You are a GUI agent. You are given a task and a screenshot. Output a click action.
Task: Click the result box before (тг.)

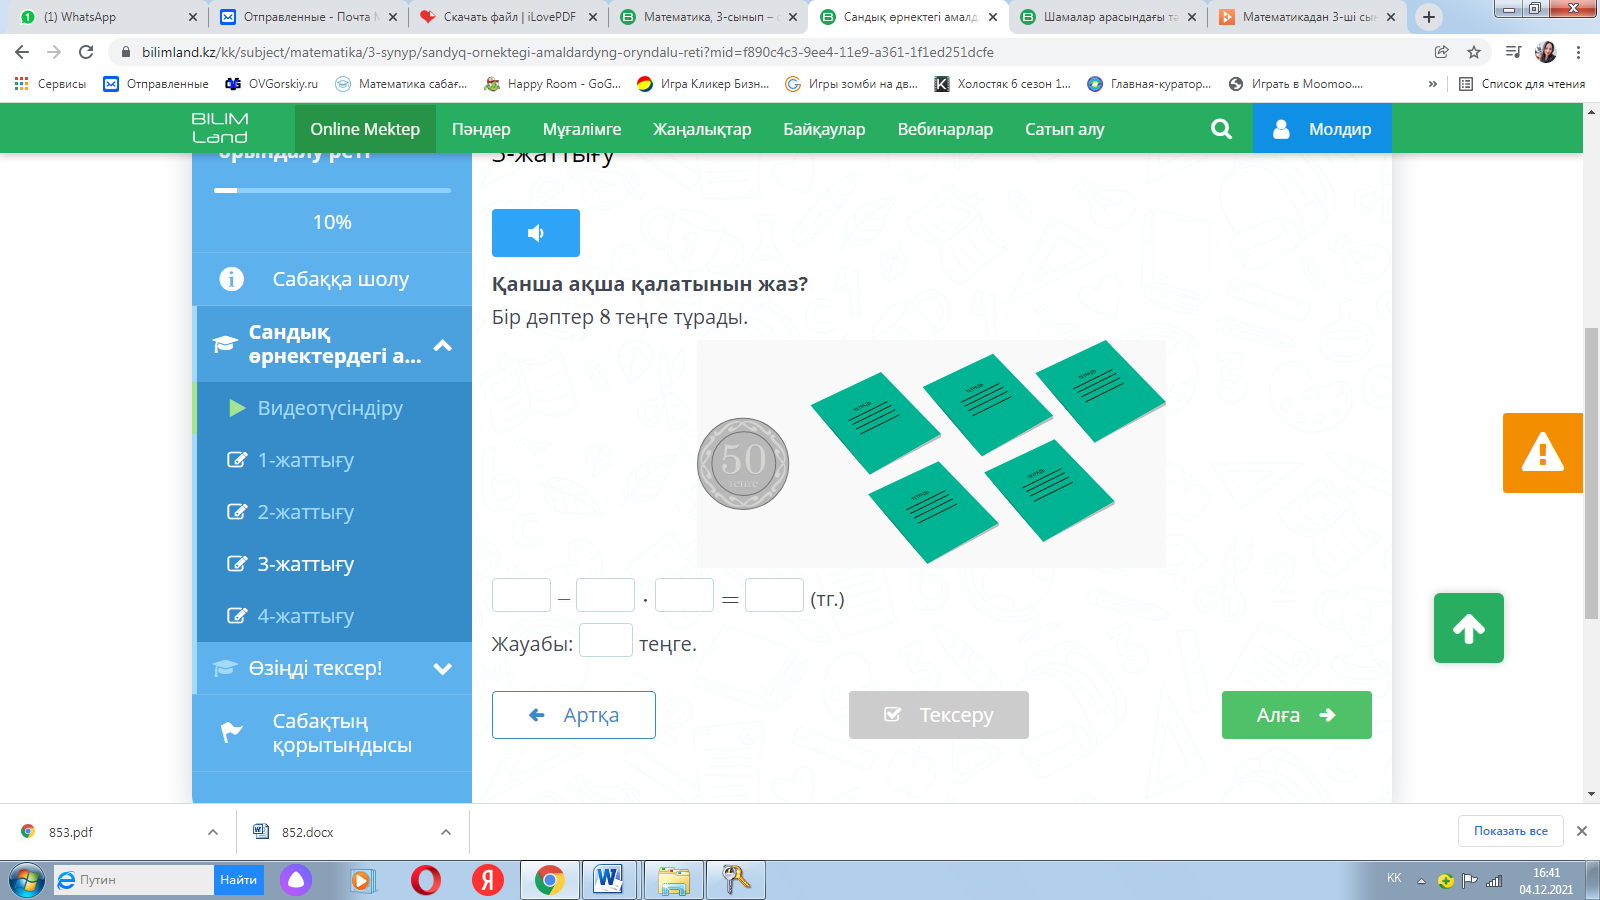tap(774, 595)
